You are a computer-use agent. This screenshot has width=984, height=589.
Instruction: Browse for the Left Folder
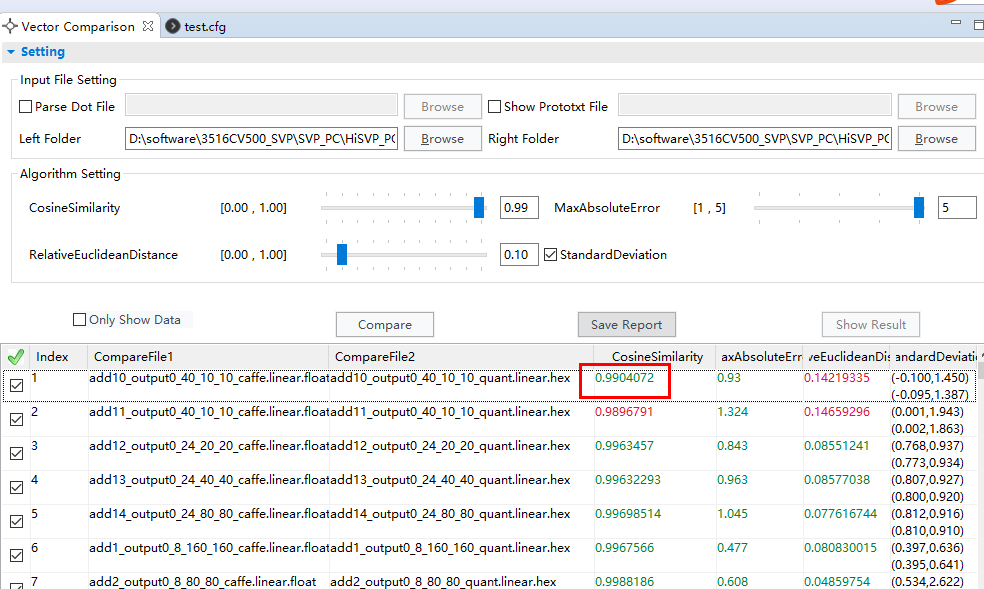[x=442, y=139]
